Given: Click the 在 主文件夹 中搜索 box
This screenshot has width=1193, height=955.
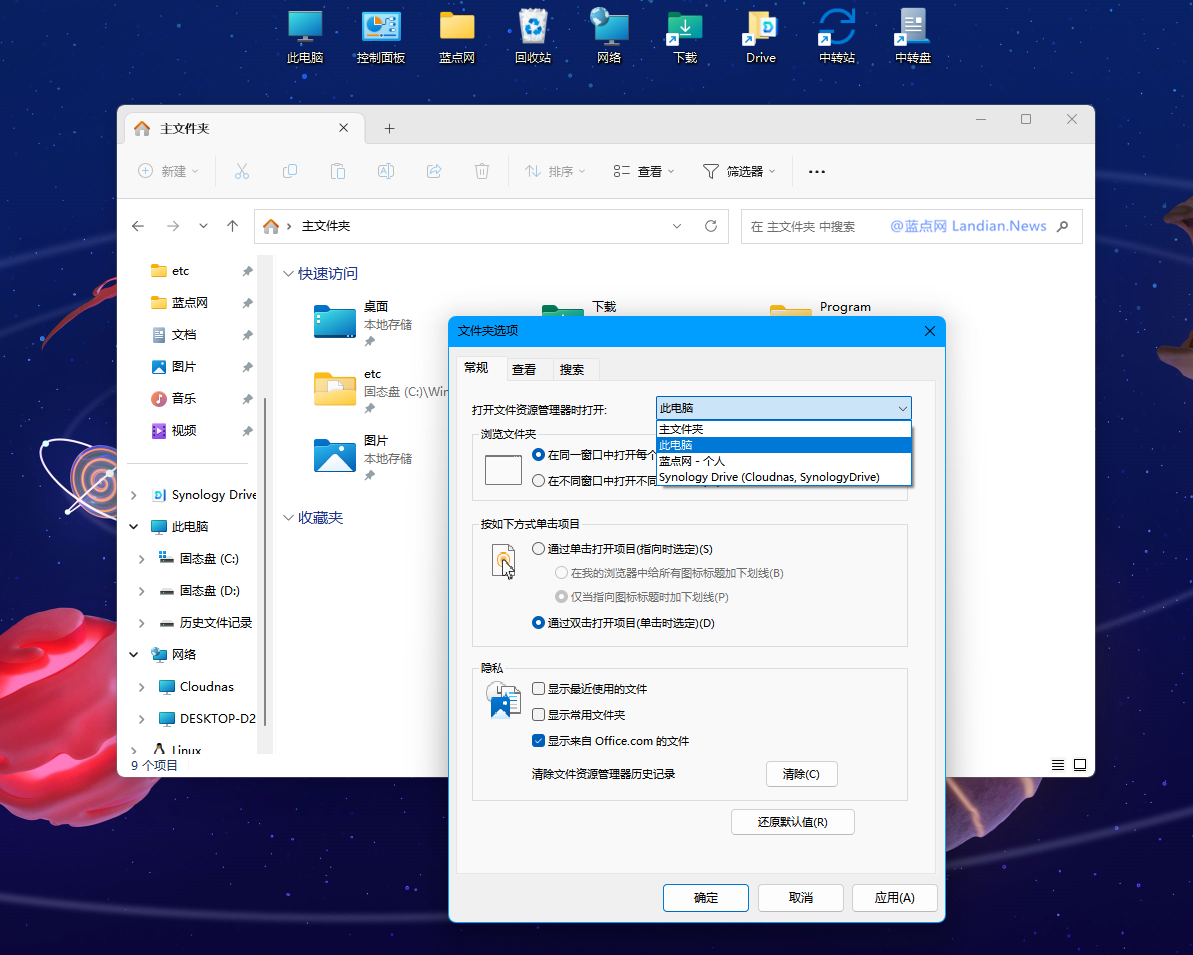Looking at the screenshot, I should (911, 226).
